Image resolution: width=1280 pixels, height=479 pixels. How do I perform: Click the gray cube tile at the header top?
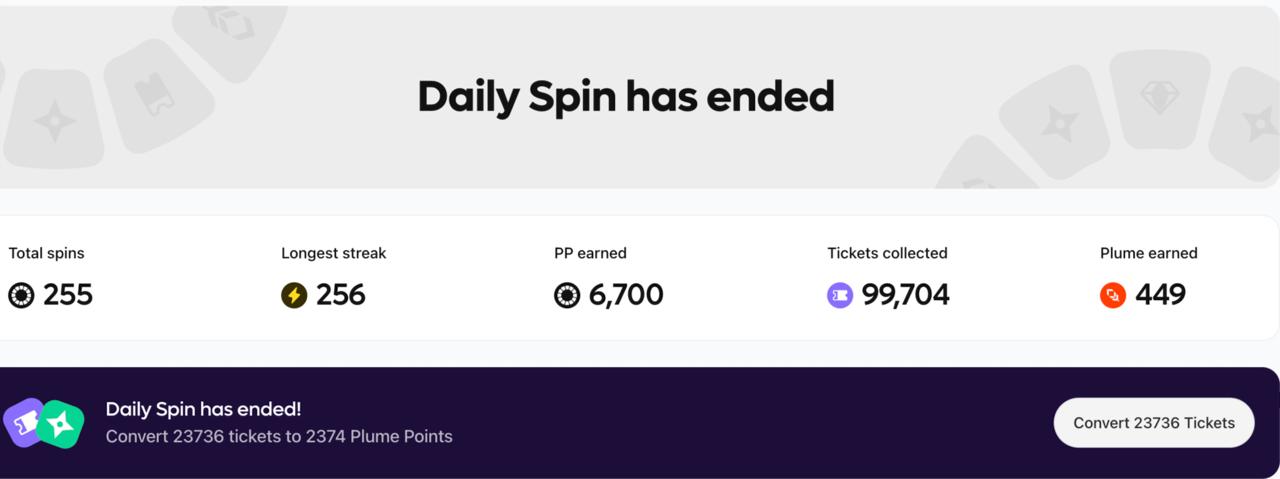point(229,24)
